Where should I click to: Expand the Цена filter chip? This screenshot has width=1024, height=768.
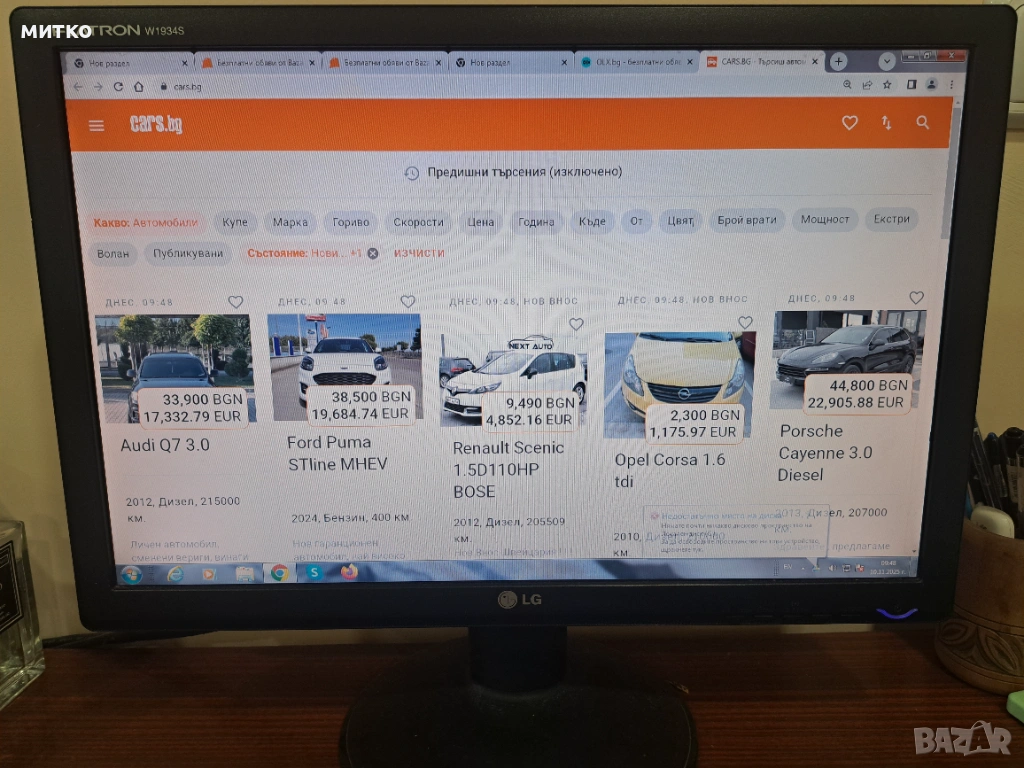click(x=481, y=222)
